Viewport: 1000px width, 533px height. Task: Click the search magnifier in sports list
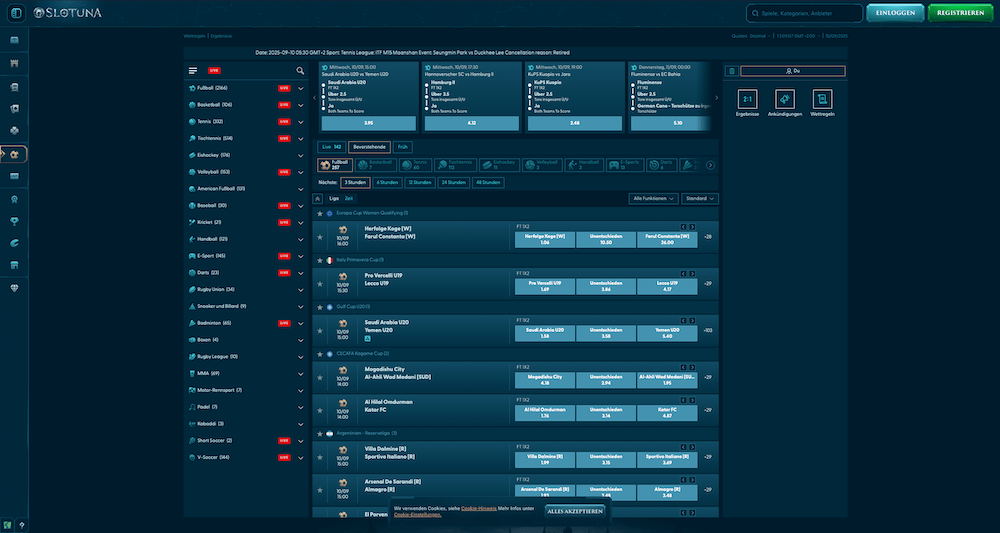[x=300, y=71]
